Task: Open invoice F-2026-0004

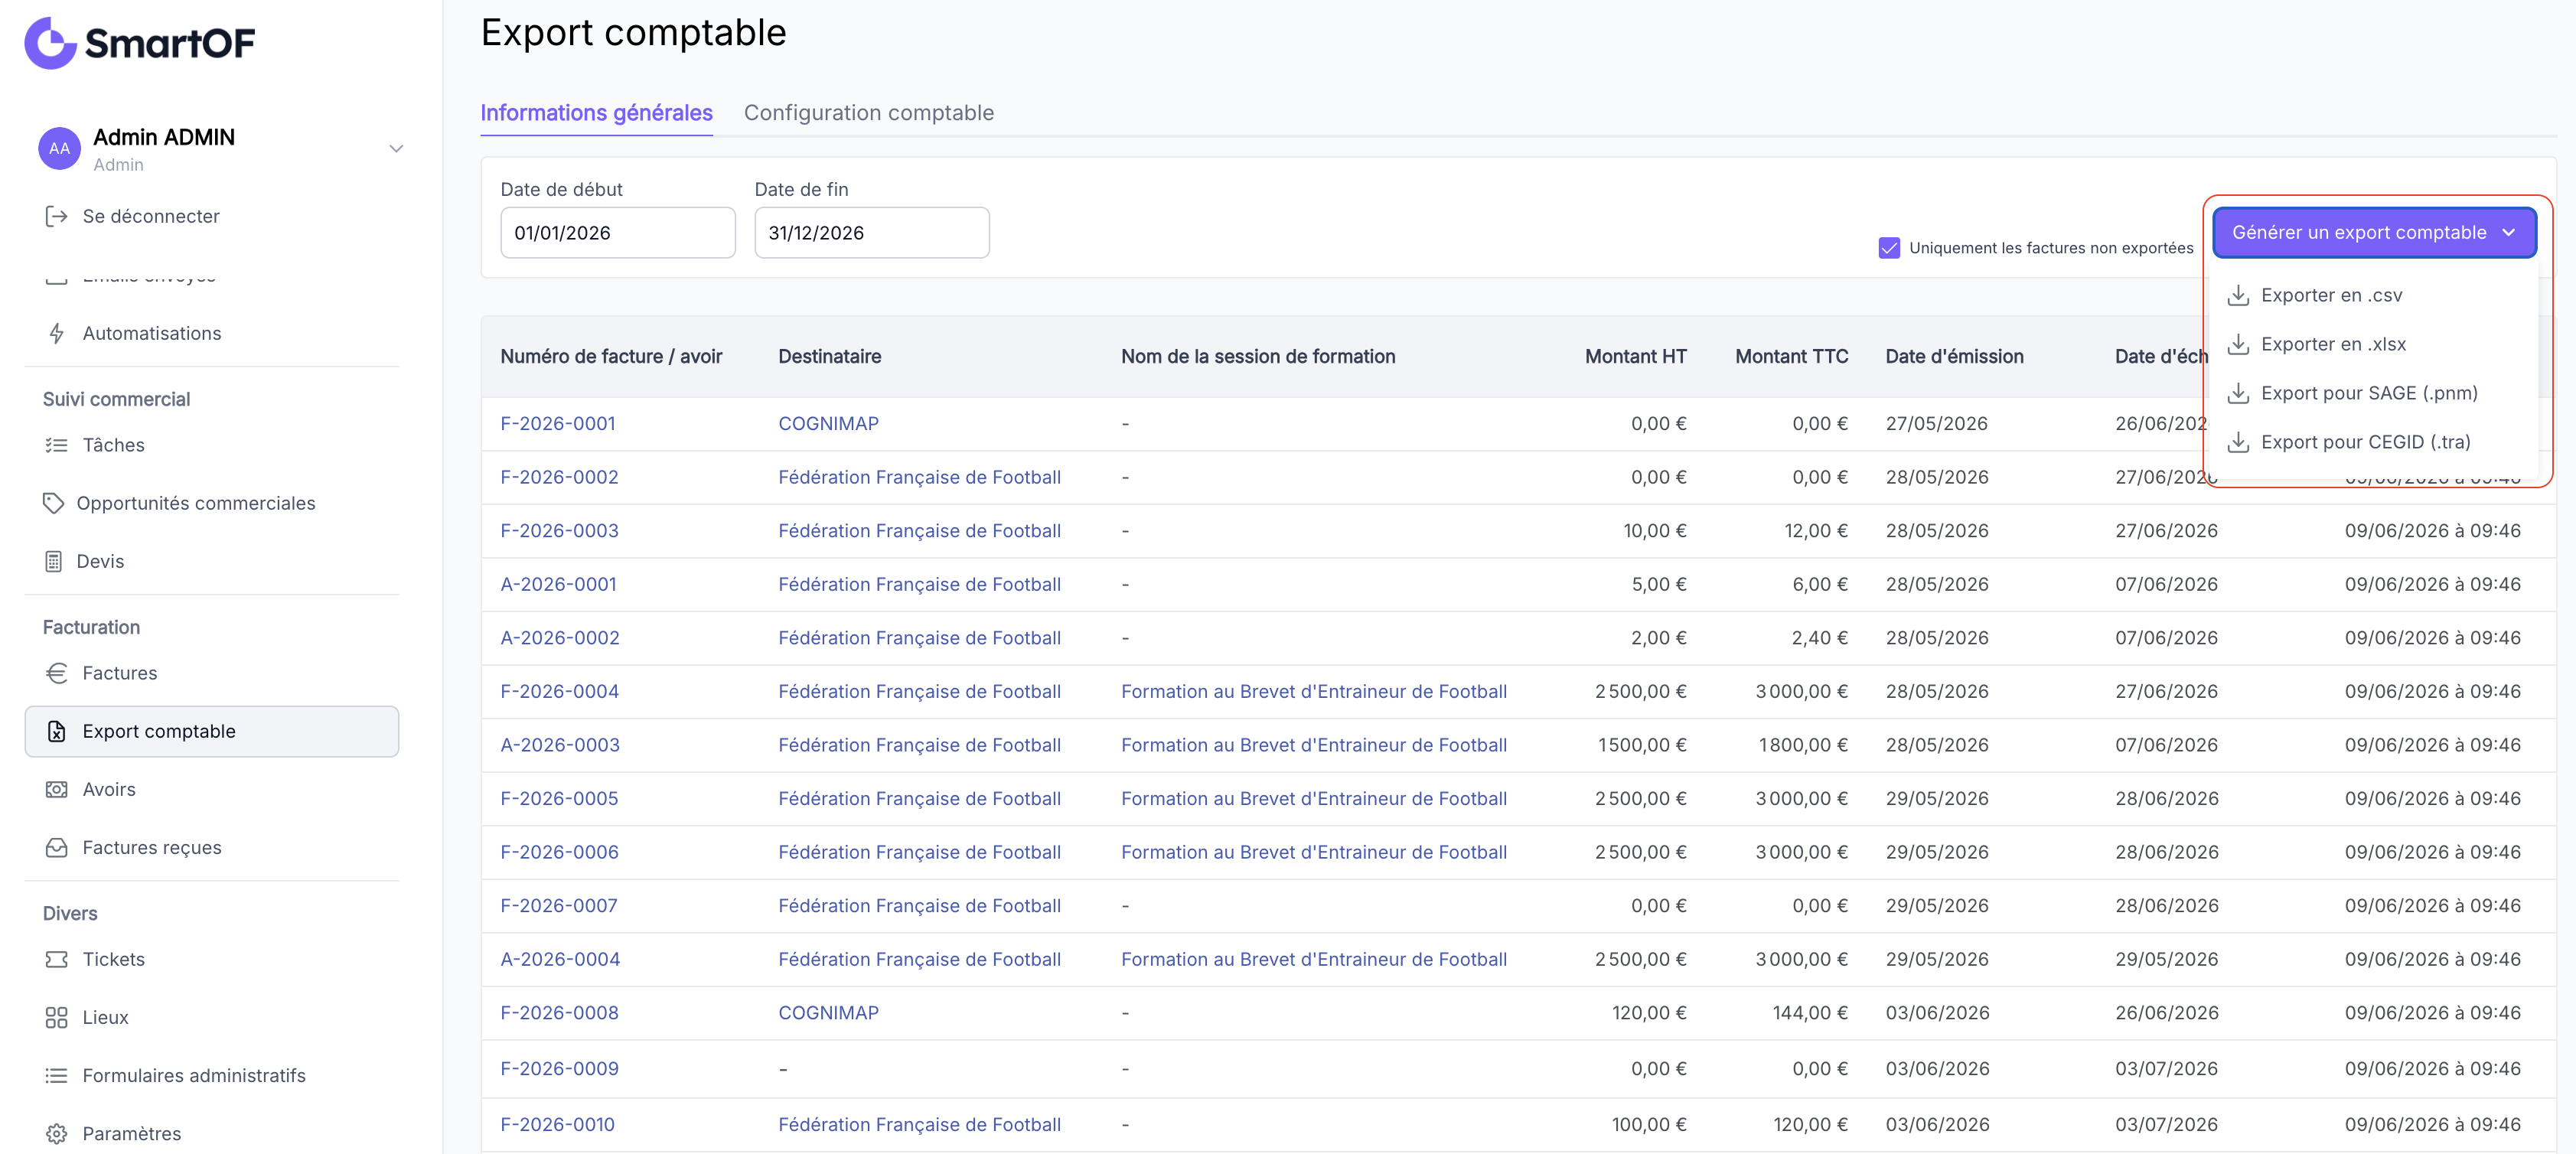Action: tap(559, 691)
